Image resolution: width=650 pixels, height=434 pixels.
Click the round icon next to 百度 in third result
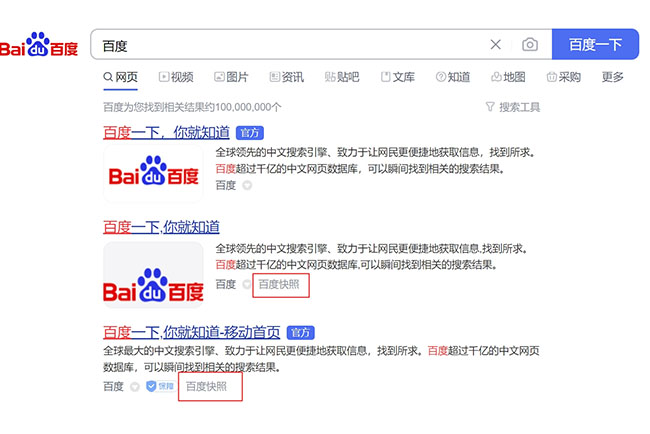click(135, 387)
